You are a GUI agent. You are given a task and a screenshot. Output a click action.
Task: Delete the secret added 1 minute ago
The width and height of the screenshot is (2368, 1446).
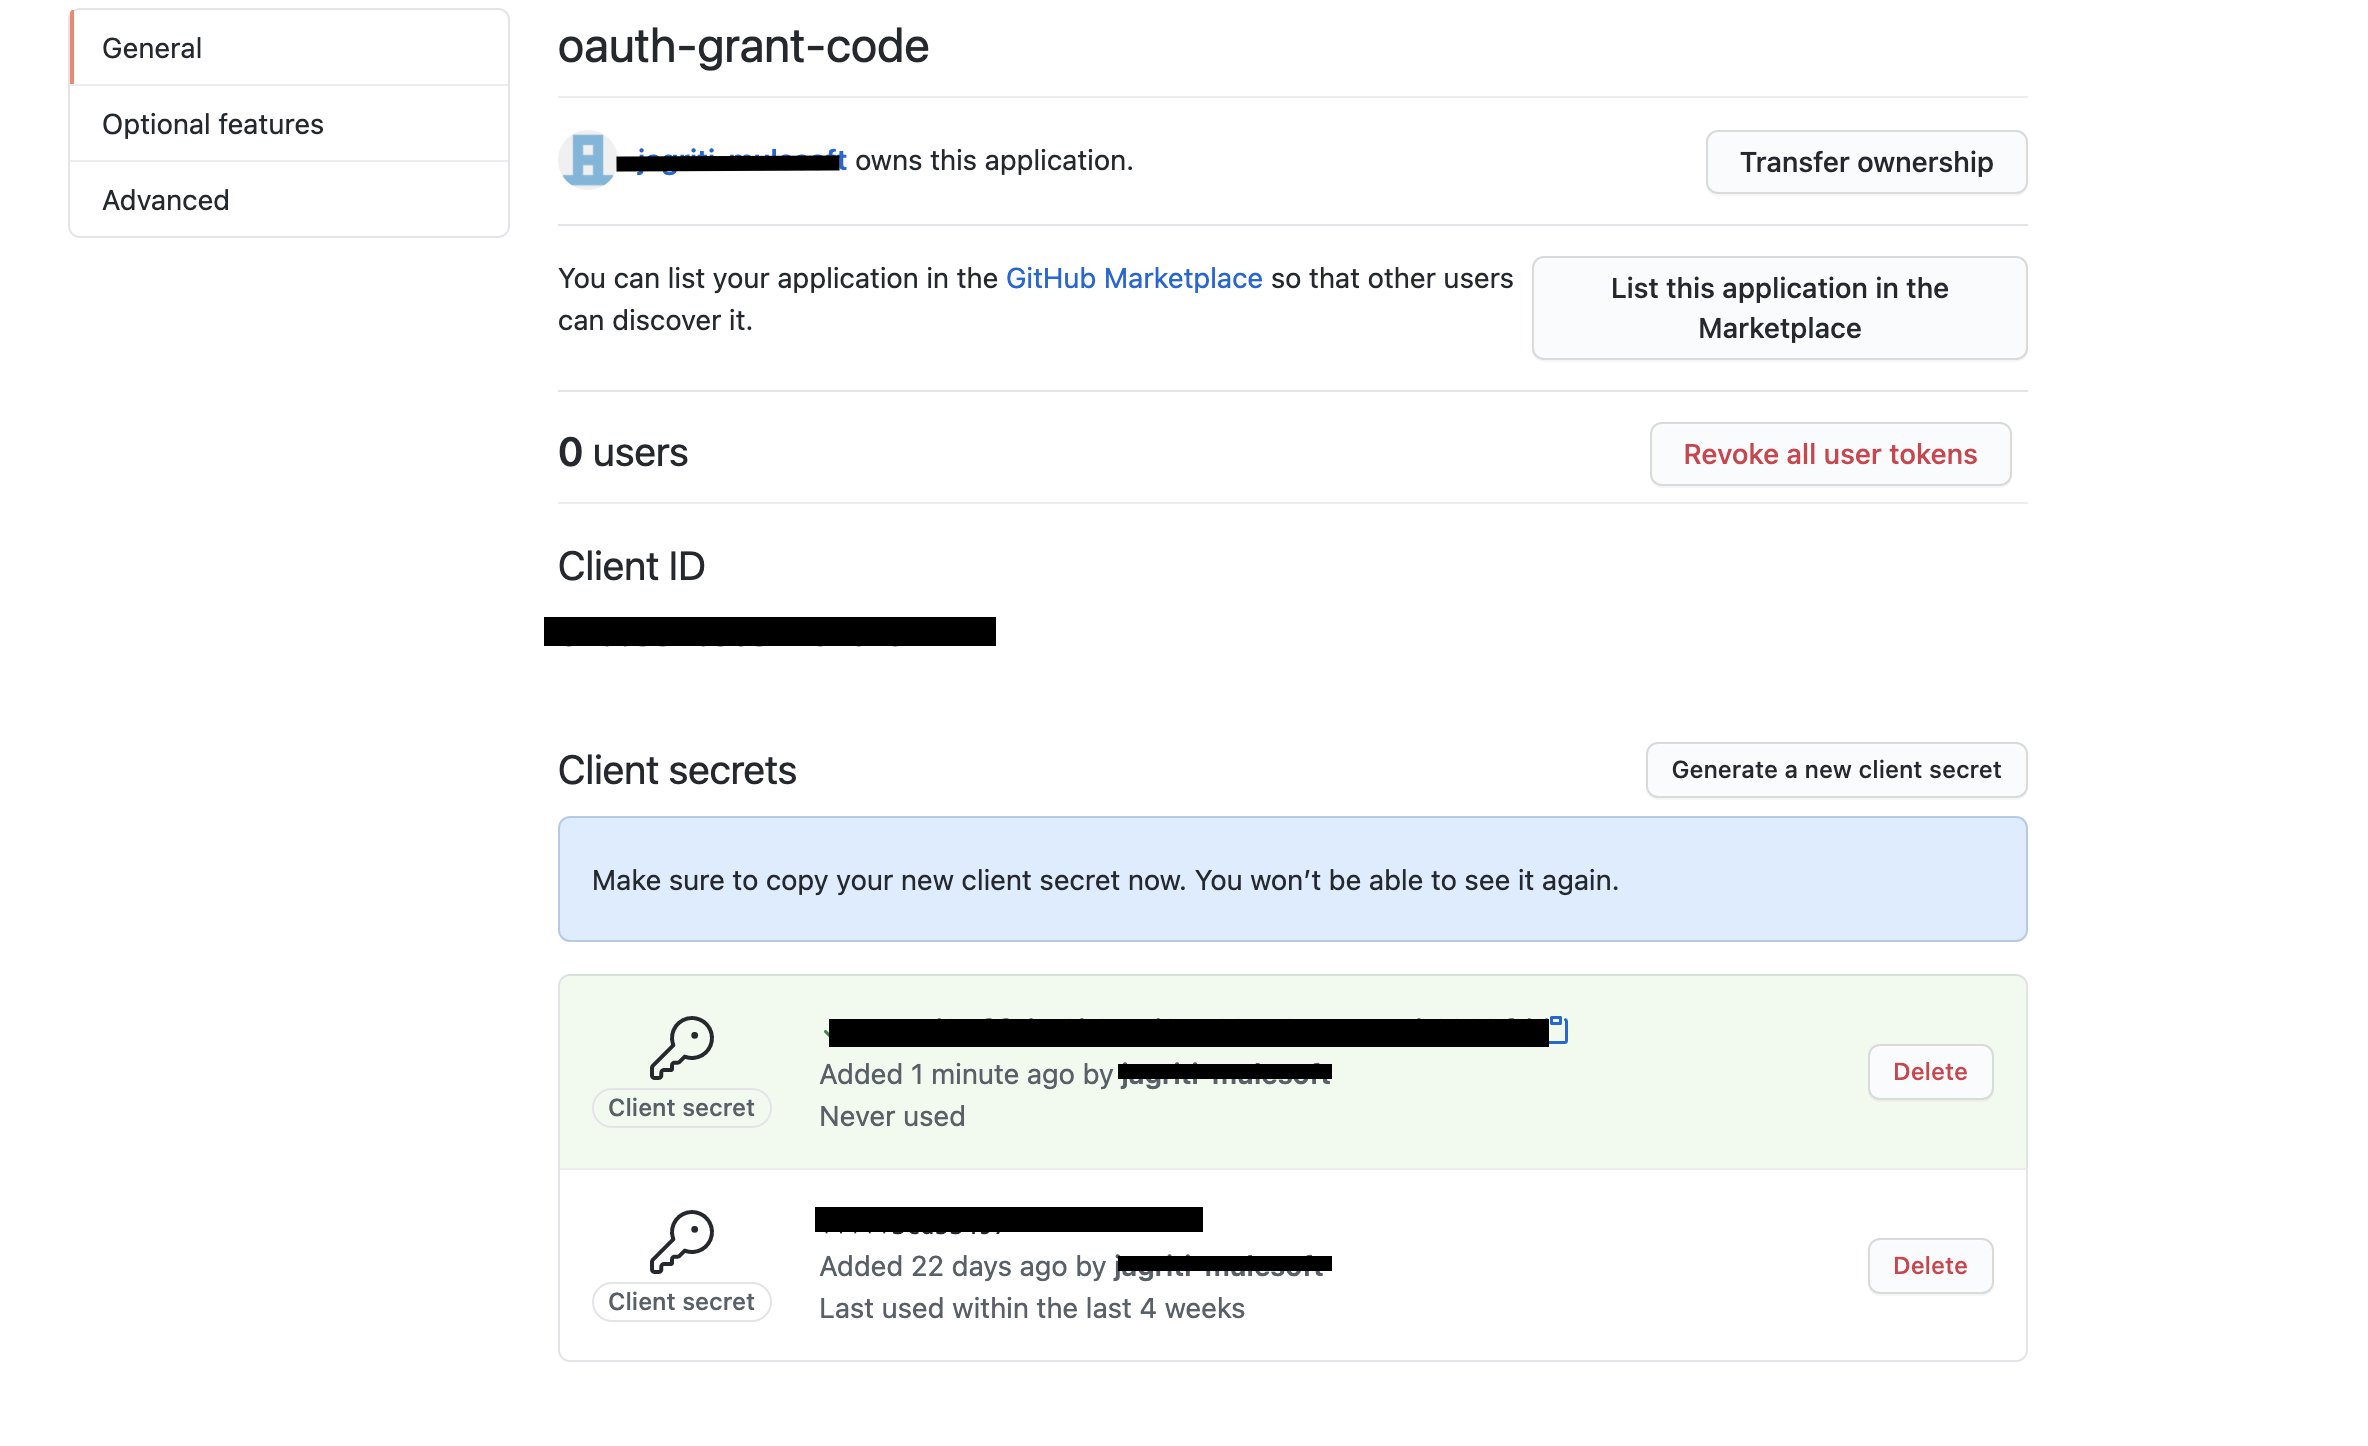coord(1929,1072)
